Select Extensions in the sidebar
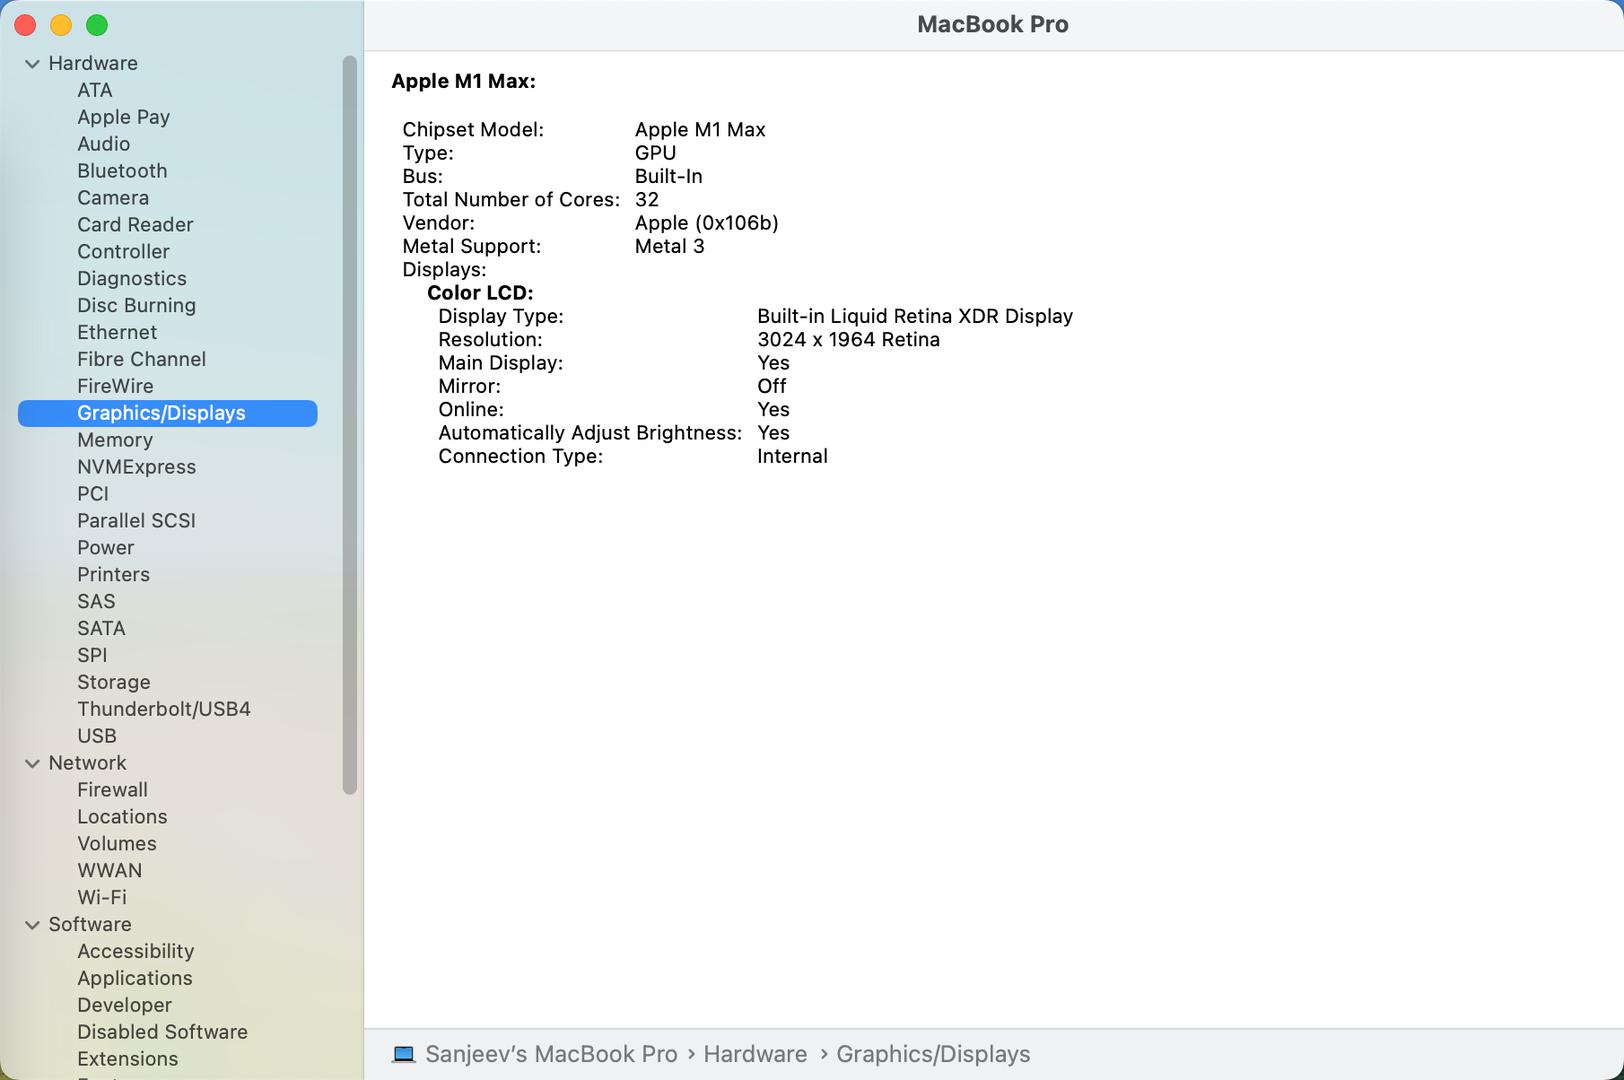The width and height of the screenshot is (1624, 1080). [128, 1061]
